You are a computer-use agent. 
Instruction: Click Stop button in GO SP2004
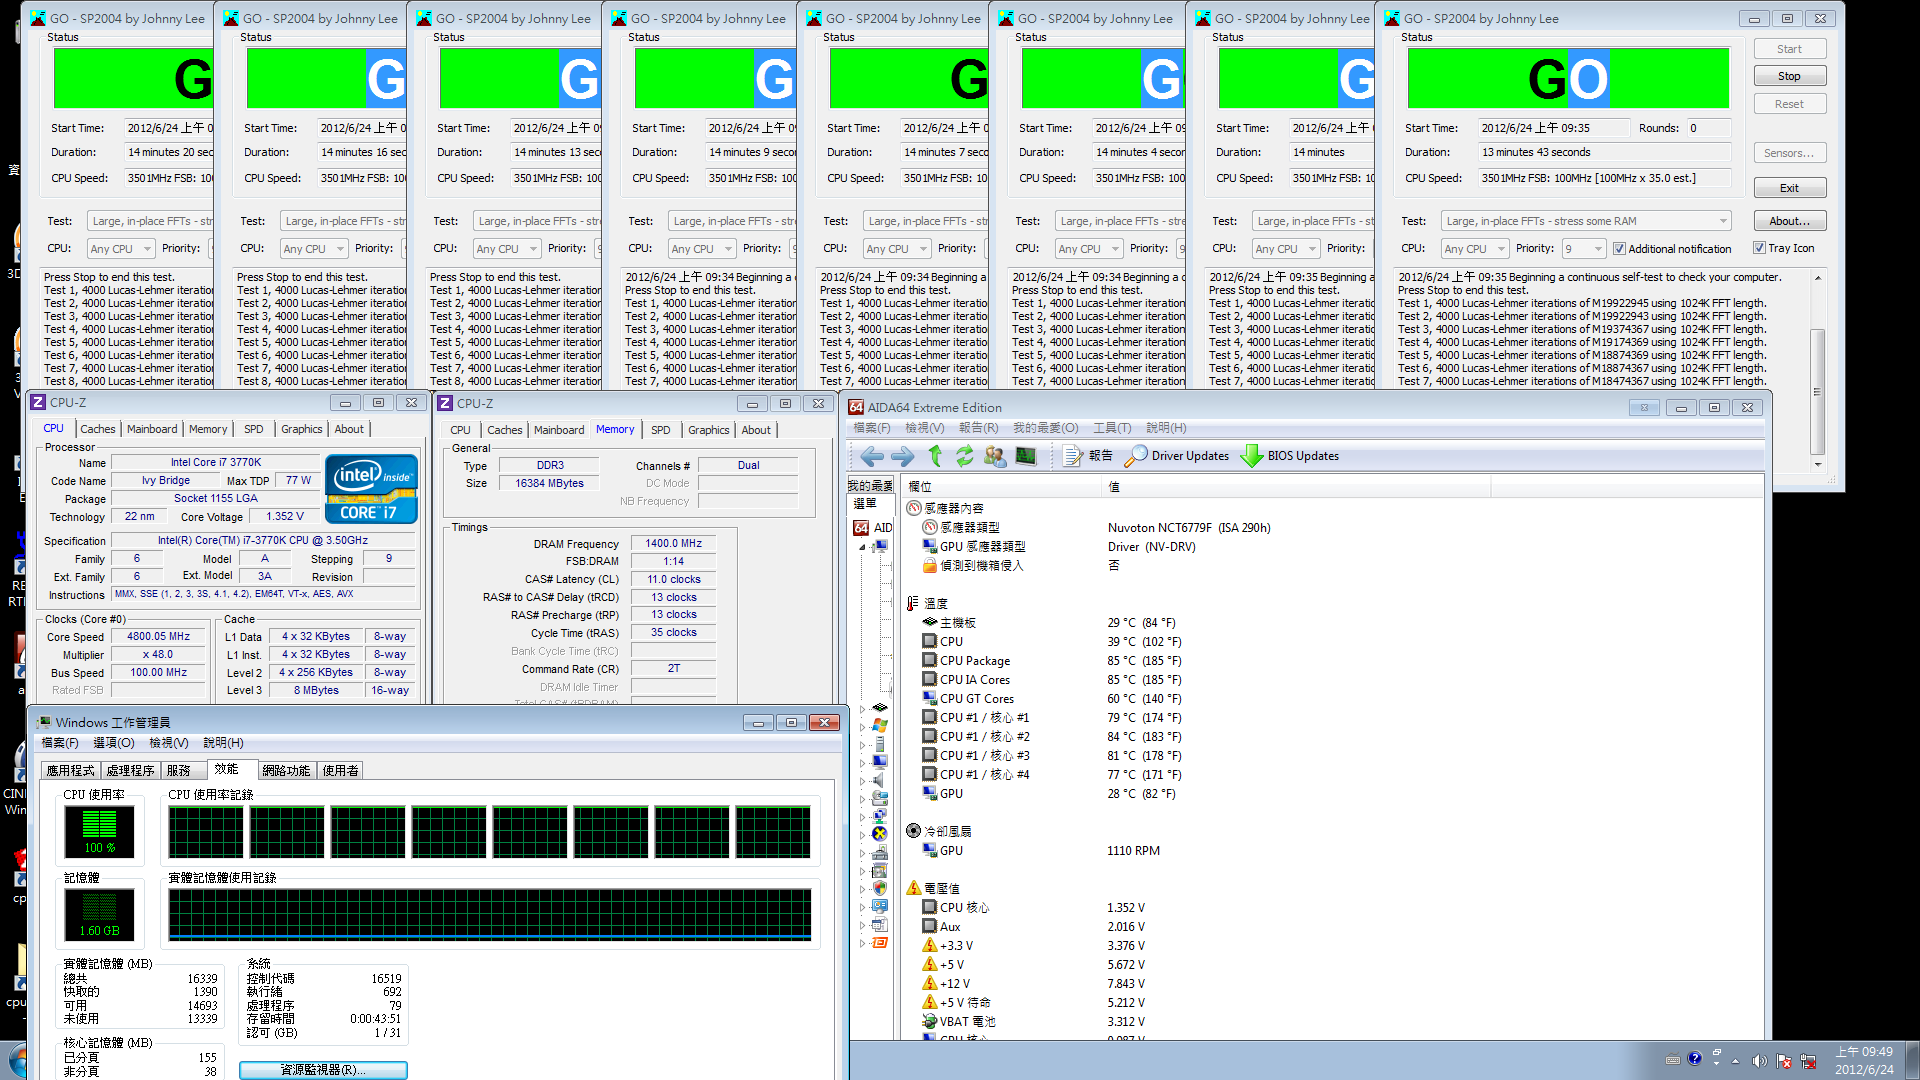tap(1789, 75)
